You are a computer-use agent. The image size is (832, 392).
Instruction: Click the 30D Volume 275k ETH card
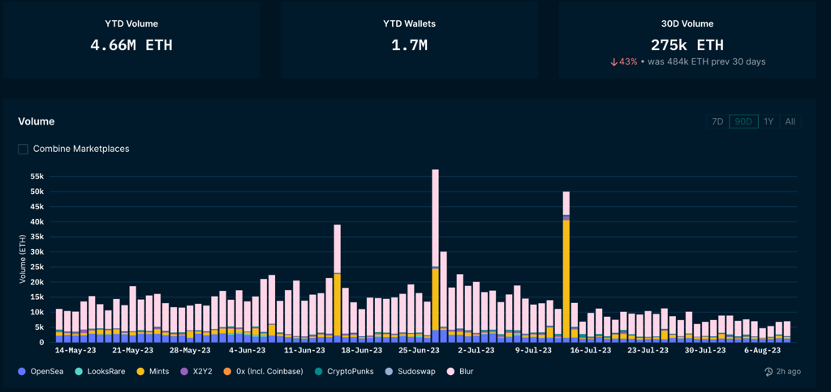click(687, 40)
